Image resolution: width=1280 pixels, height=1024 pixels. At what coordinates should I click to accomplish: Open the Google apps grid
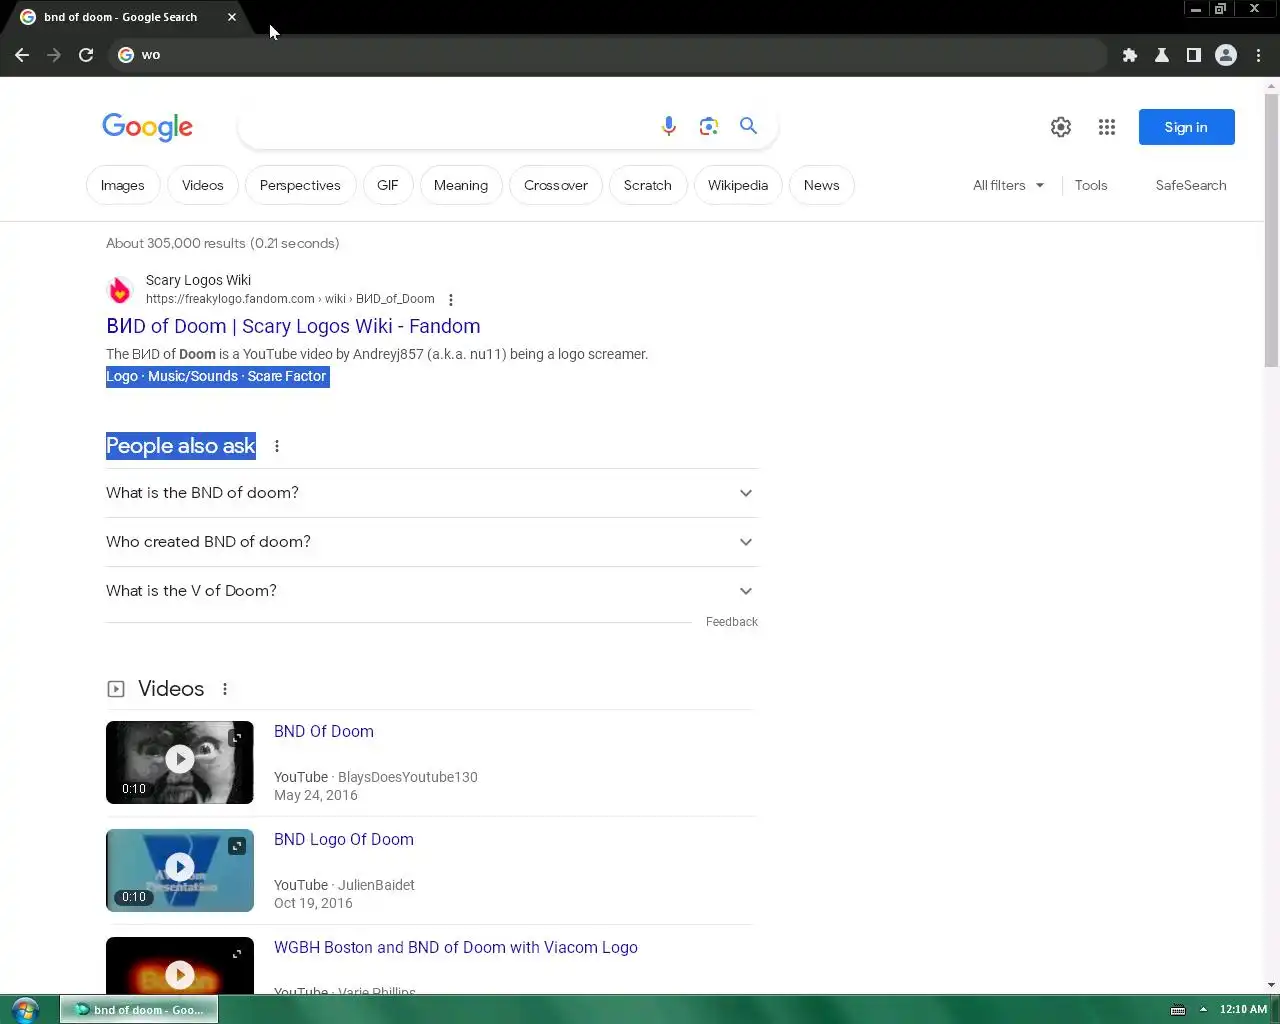tap(1107, 127)
